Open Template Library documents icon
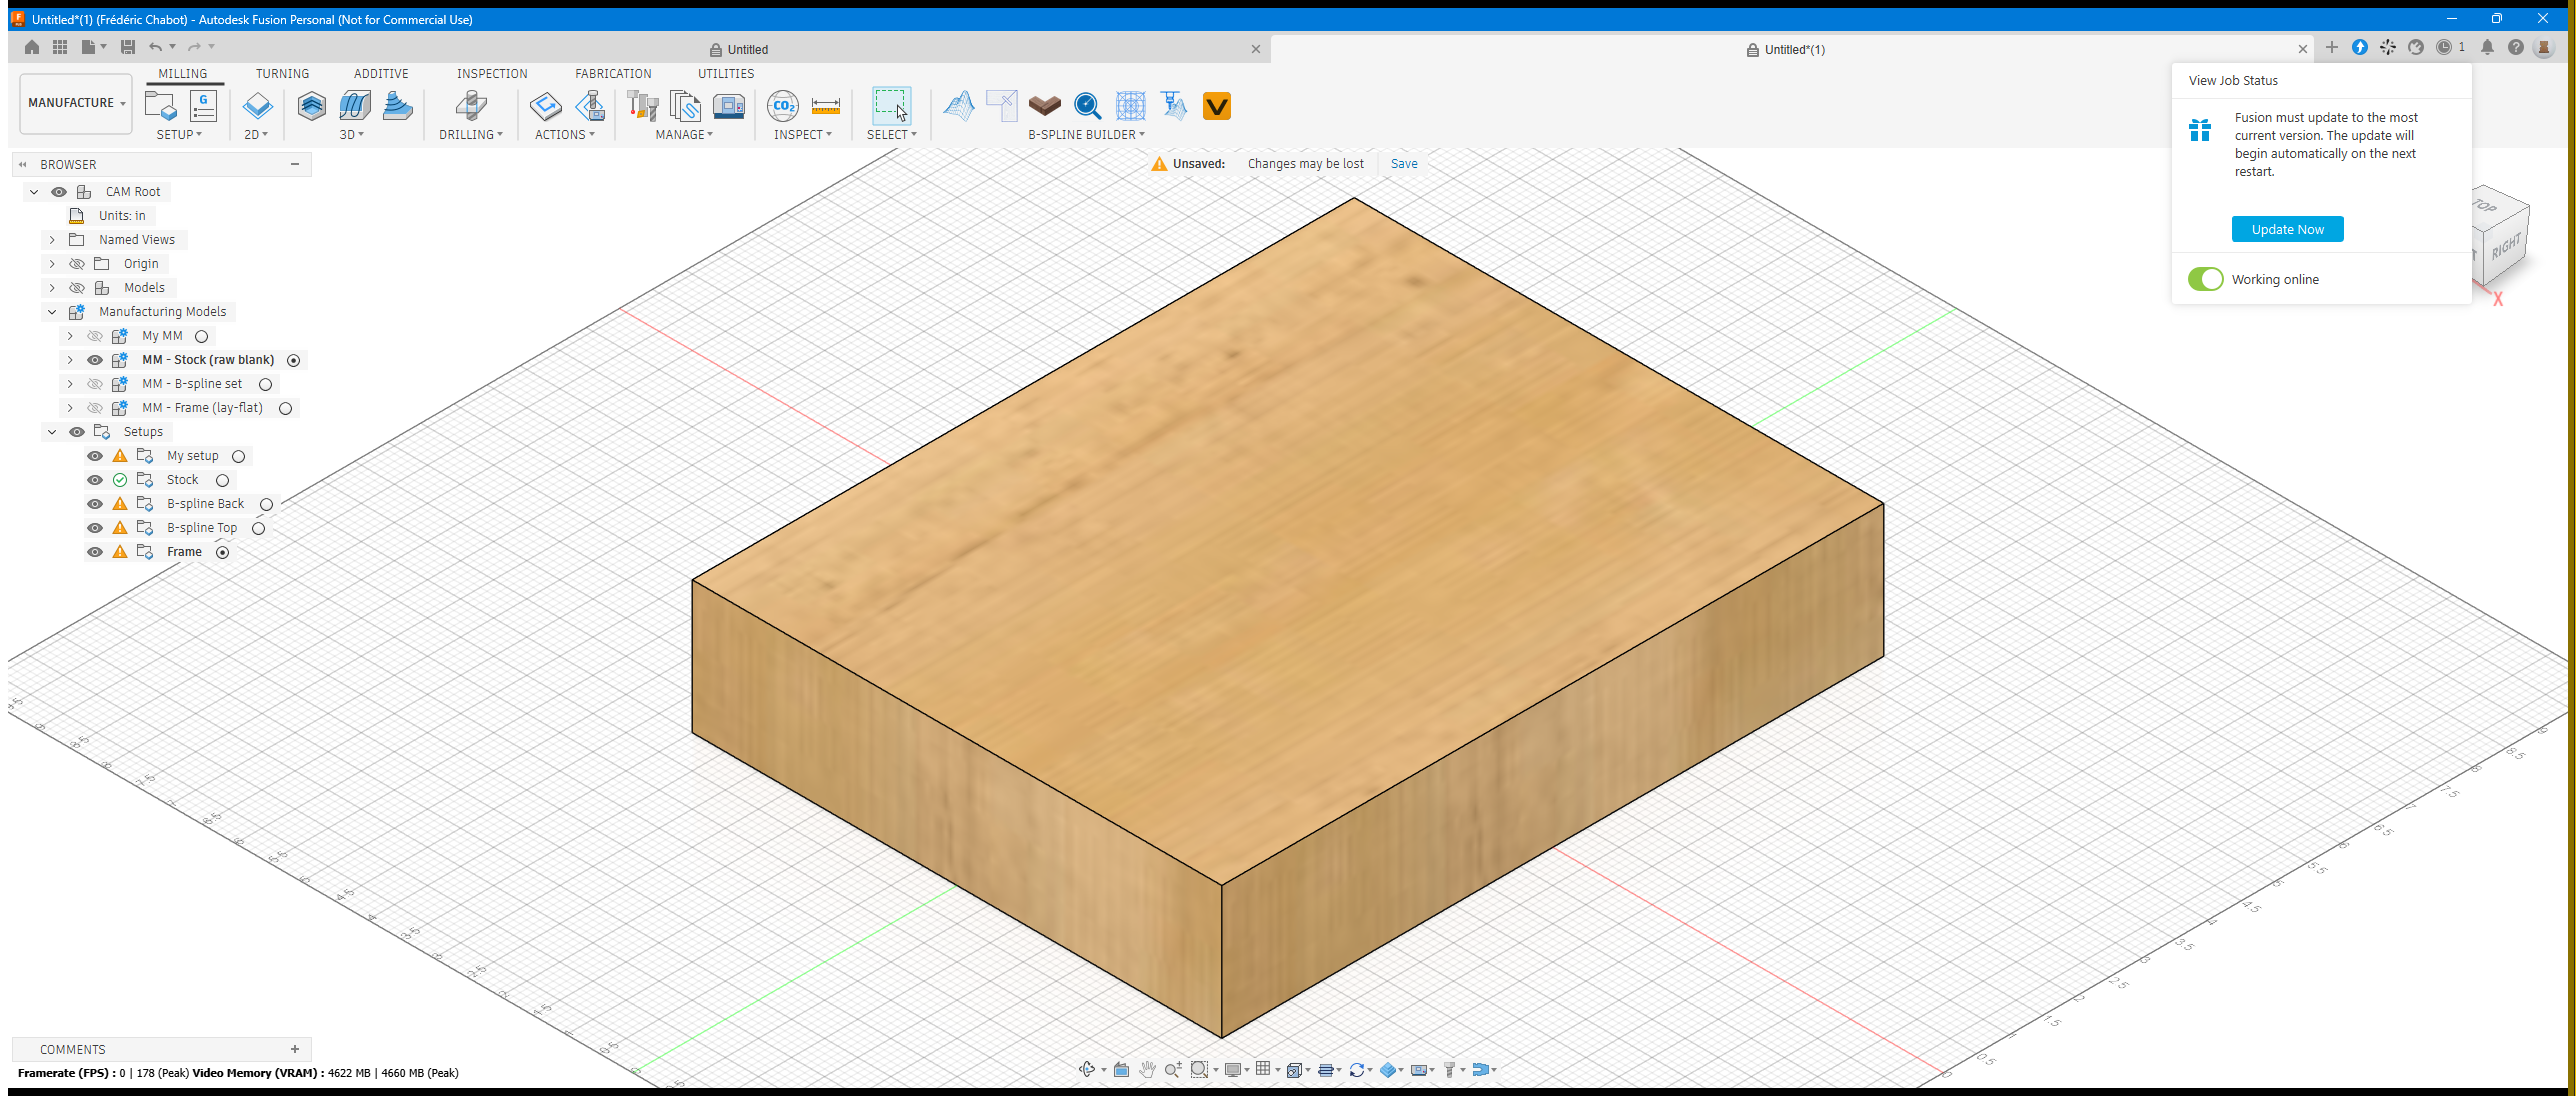The width and height of the screenshot is (2576, 1096). coord(685,105)
